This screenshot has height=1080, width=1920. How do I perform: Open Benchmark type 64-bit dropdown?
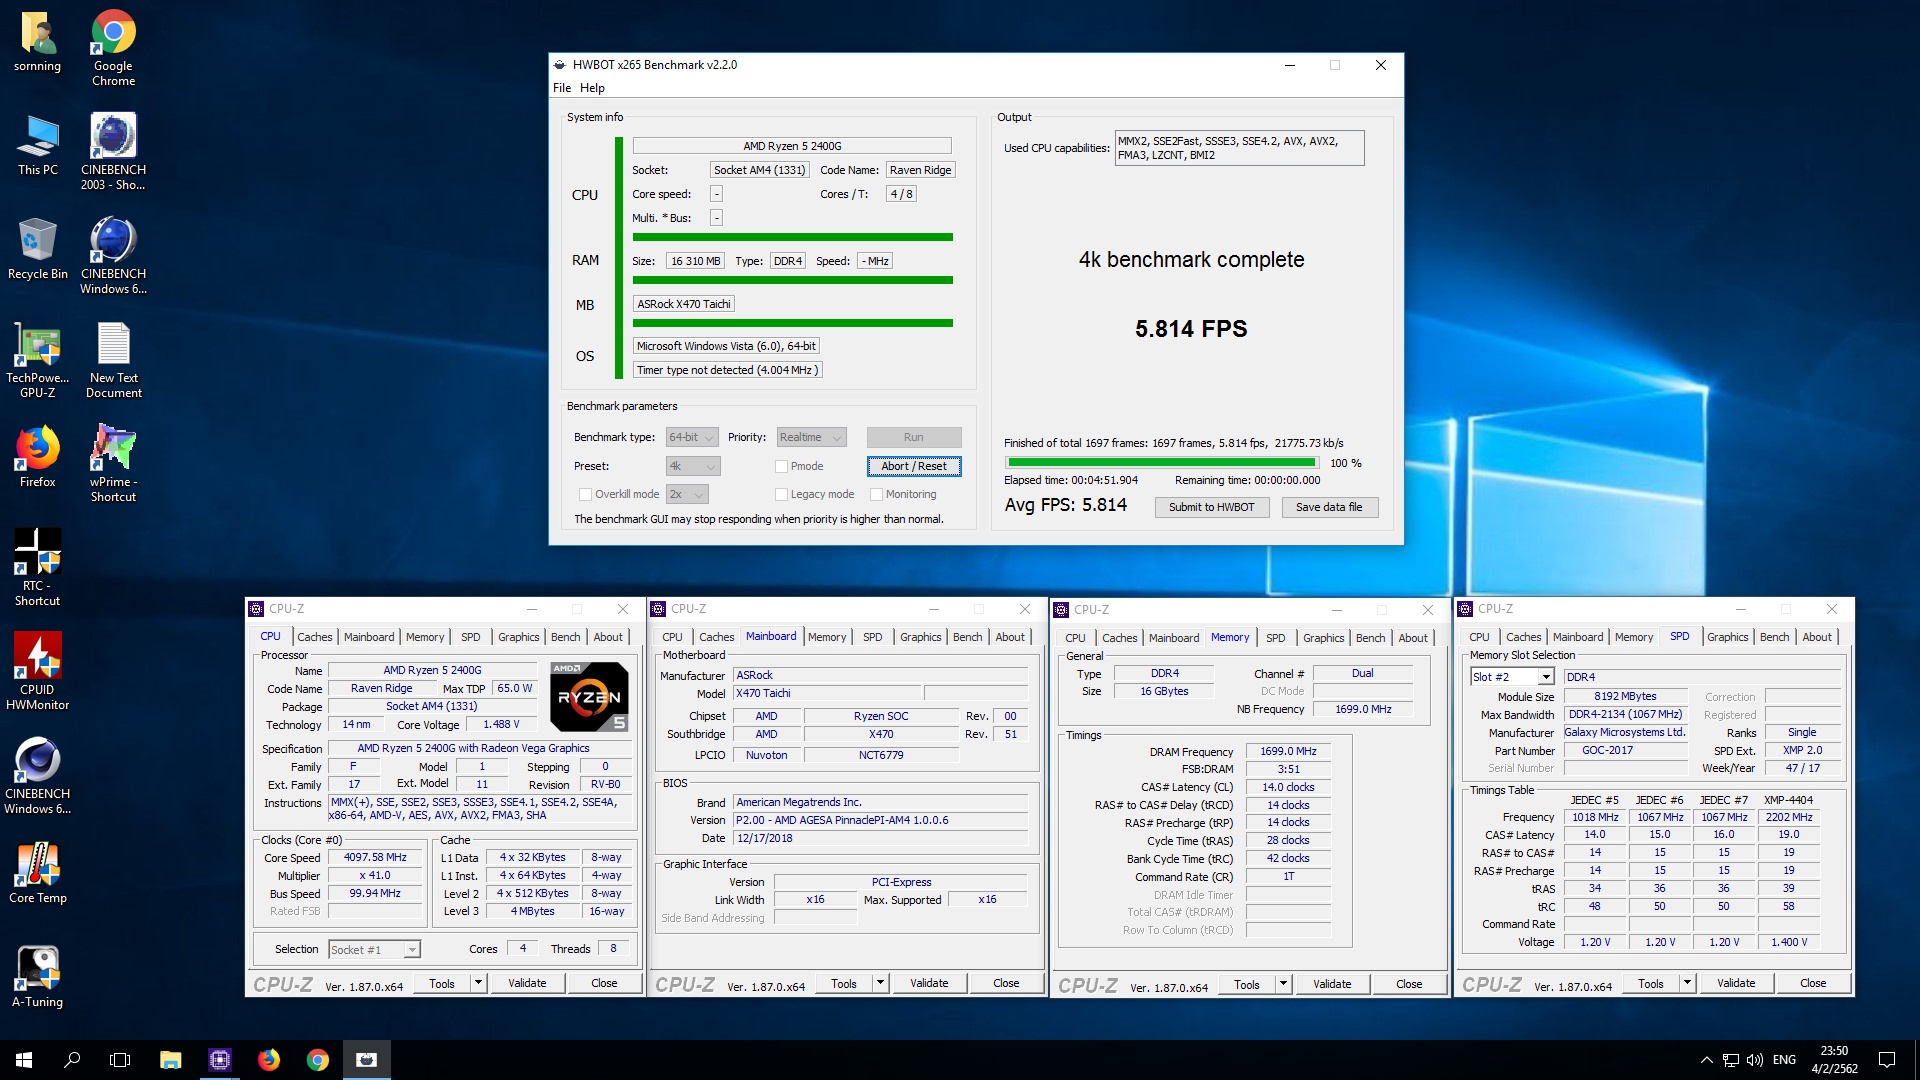pyautogui.click(x=692, y=437)
